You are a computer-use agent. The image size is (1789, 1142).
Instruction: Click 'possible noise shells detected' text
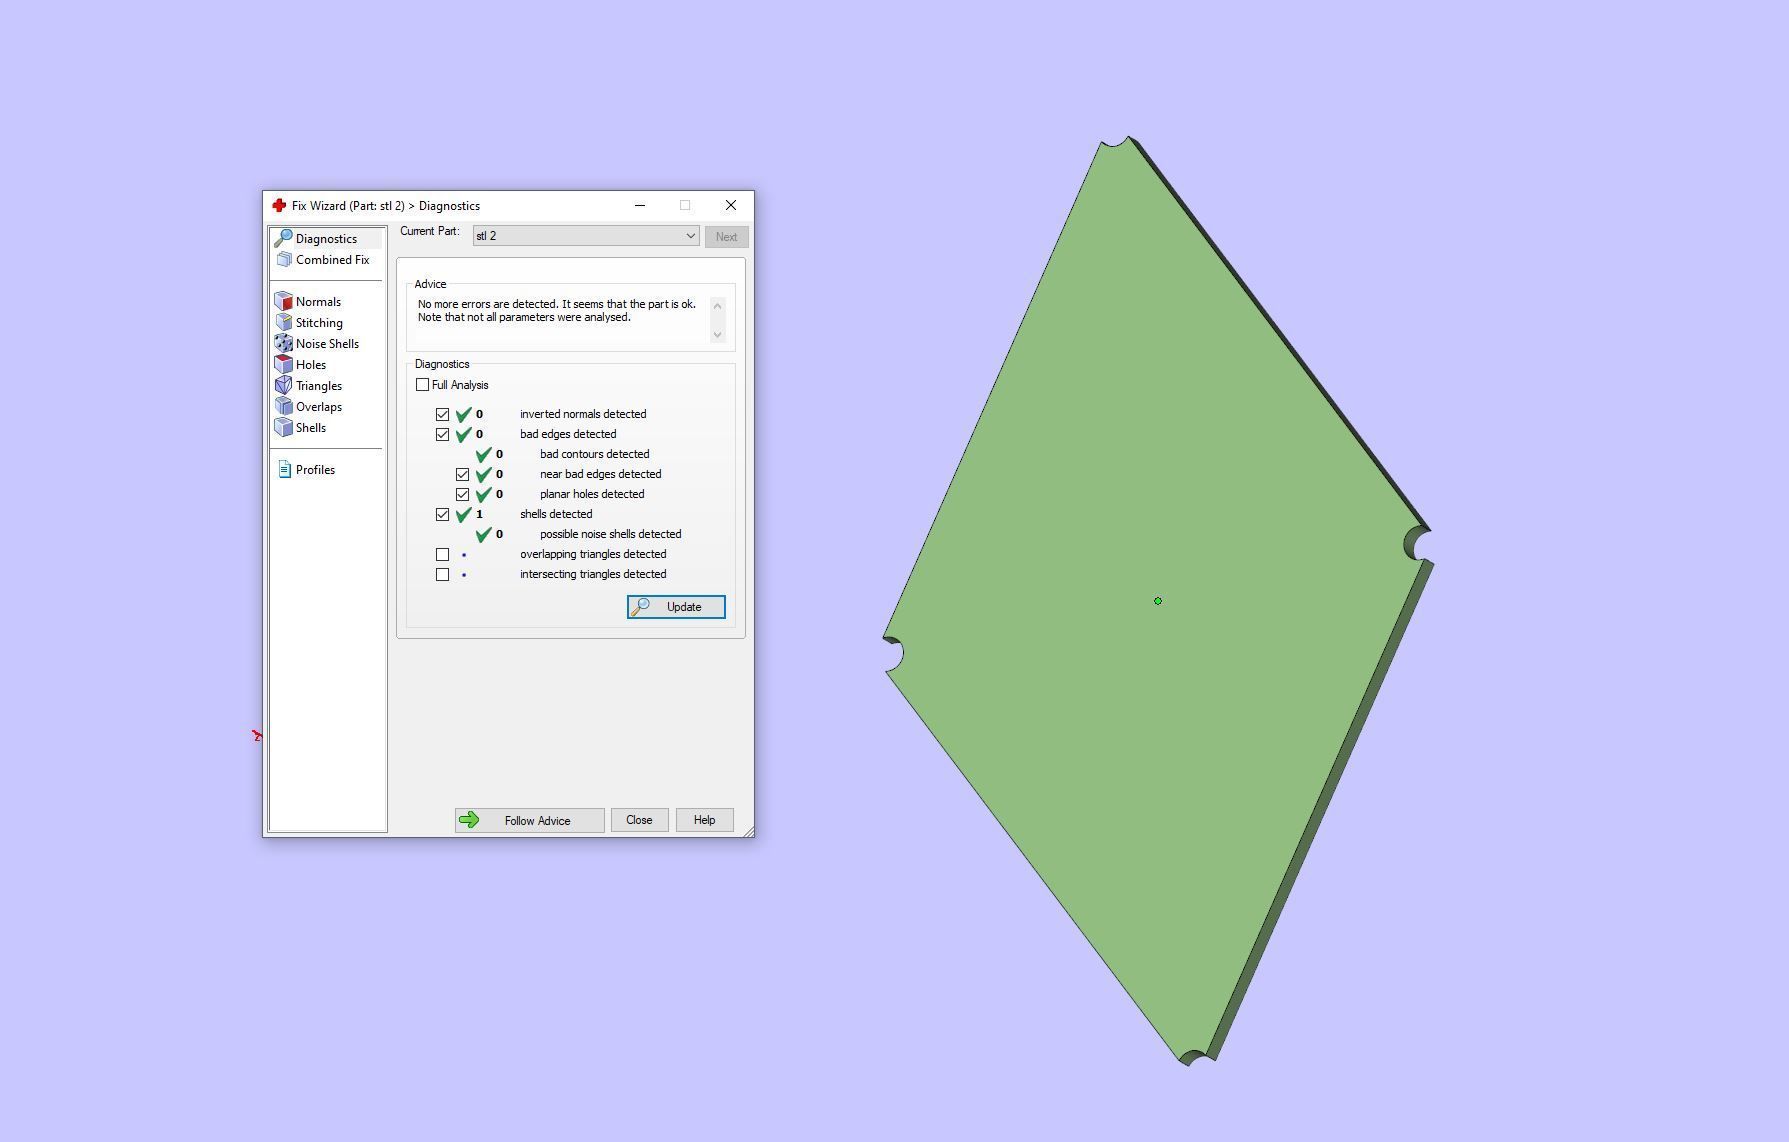click(x=610, y=534)
